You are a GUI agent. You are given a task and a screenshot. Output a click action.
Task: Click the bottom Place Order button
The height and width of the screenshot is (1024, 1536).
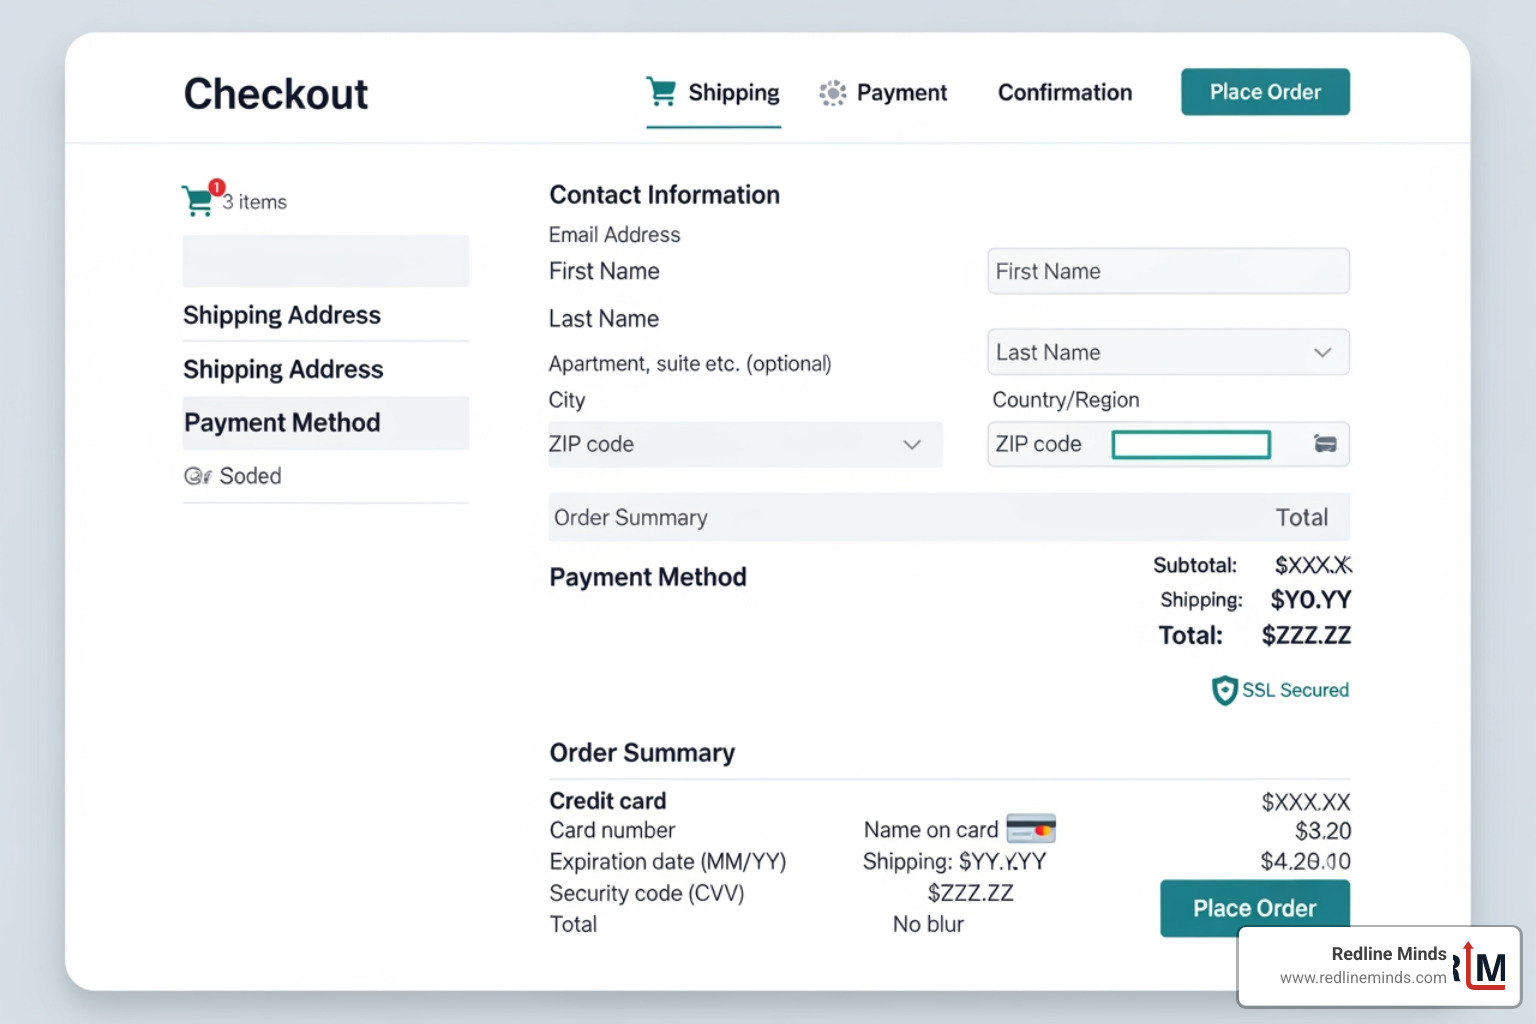[1254, 908]
